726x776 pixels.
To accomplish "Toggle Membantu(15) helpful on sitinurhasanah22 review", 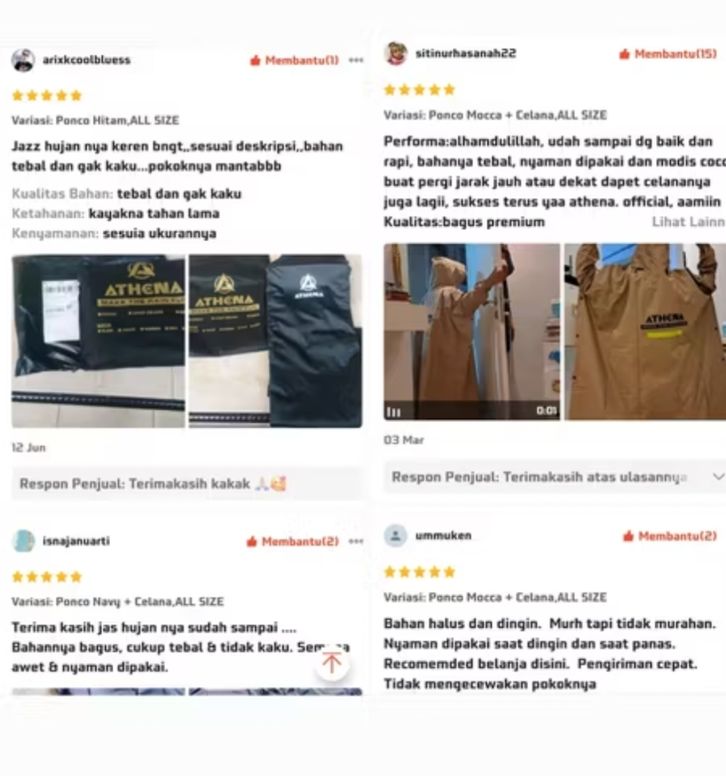I will click(x=668, y=54).
